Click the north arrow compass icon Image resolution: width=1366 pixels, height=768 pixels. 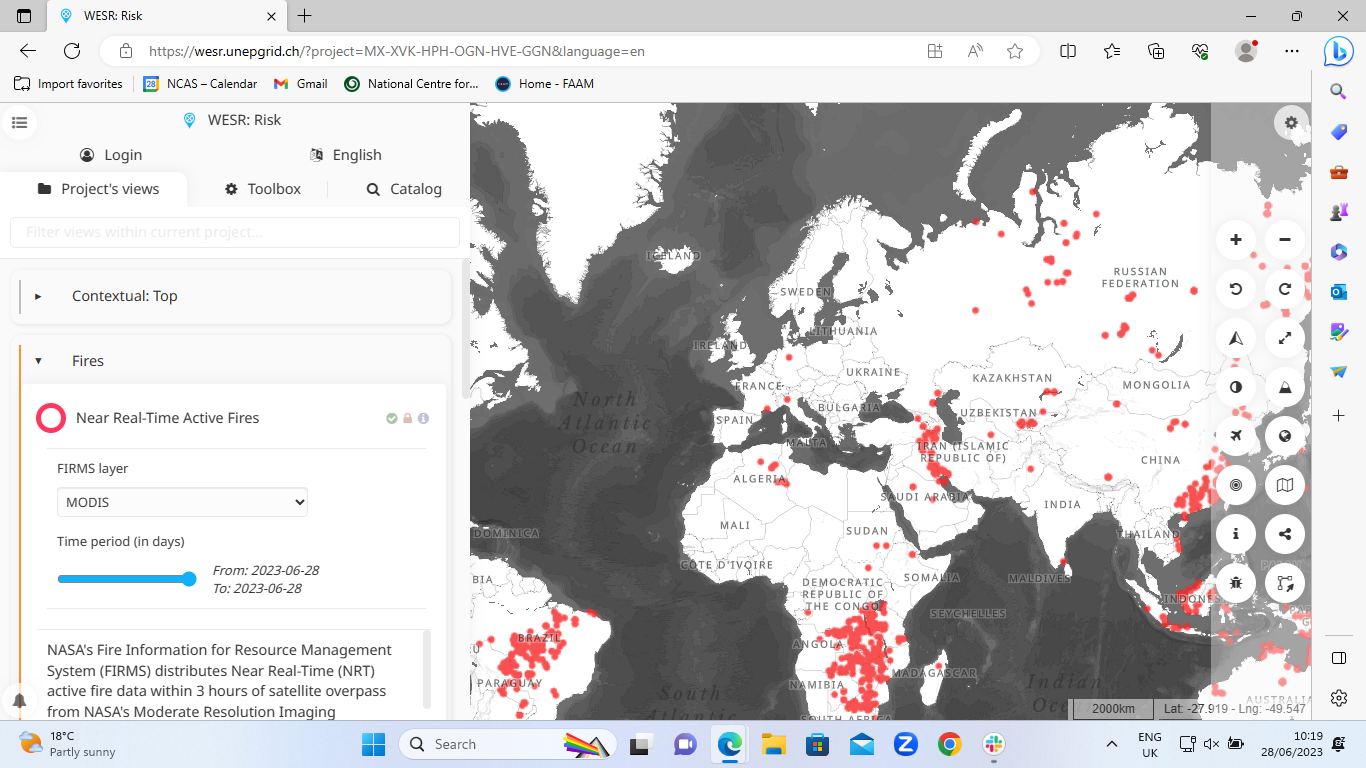1236,338
